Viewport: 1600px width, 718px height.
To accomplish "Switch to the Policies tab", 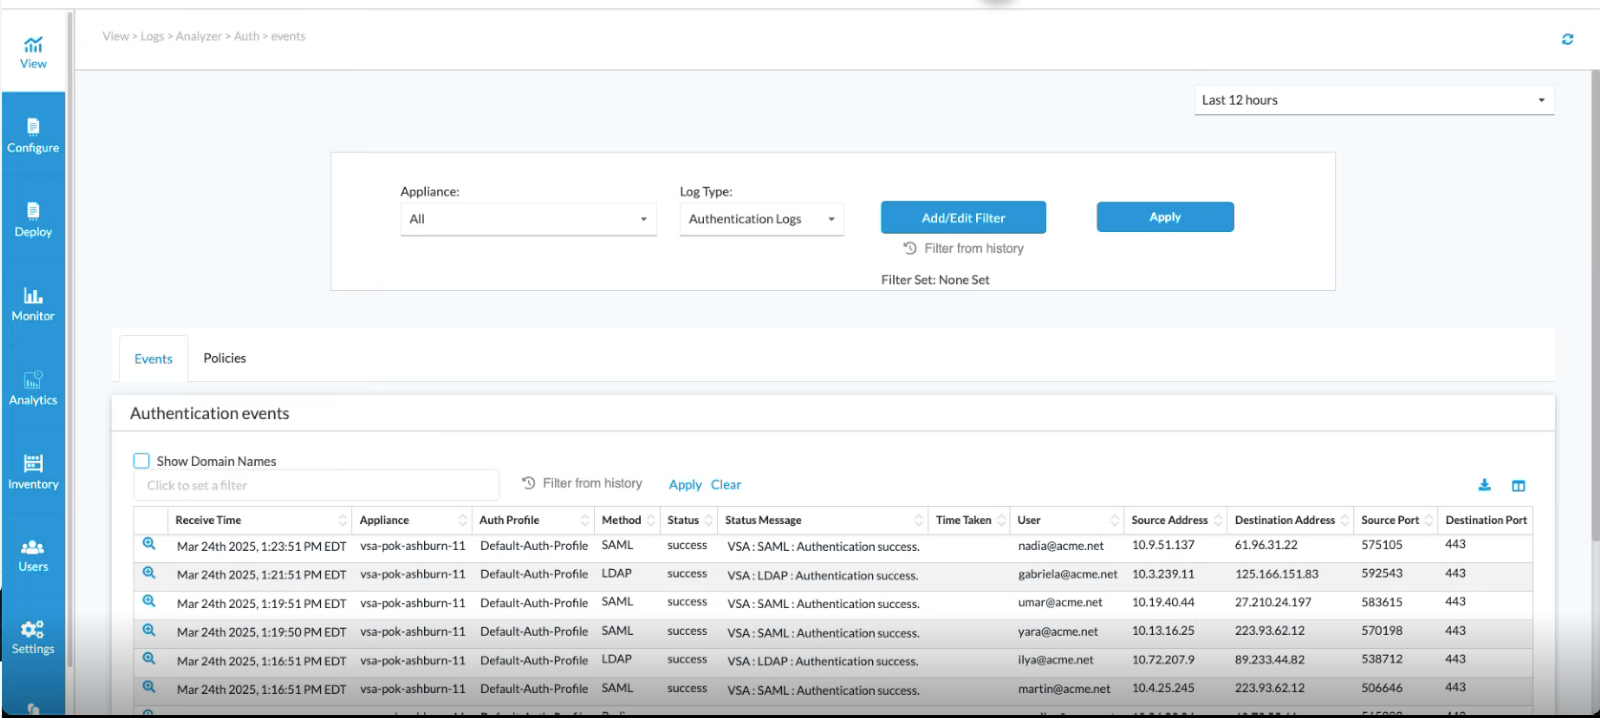I will coord(225,358).
